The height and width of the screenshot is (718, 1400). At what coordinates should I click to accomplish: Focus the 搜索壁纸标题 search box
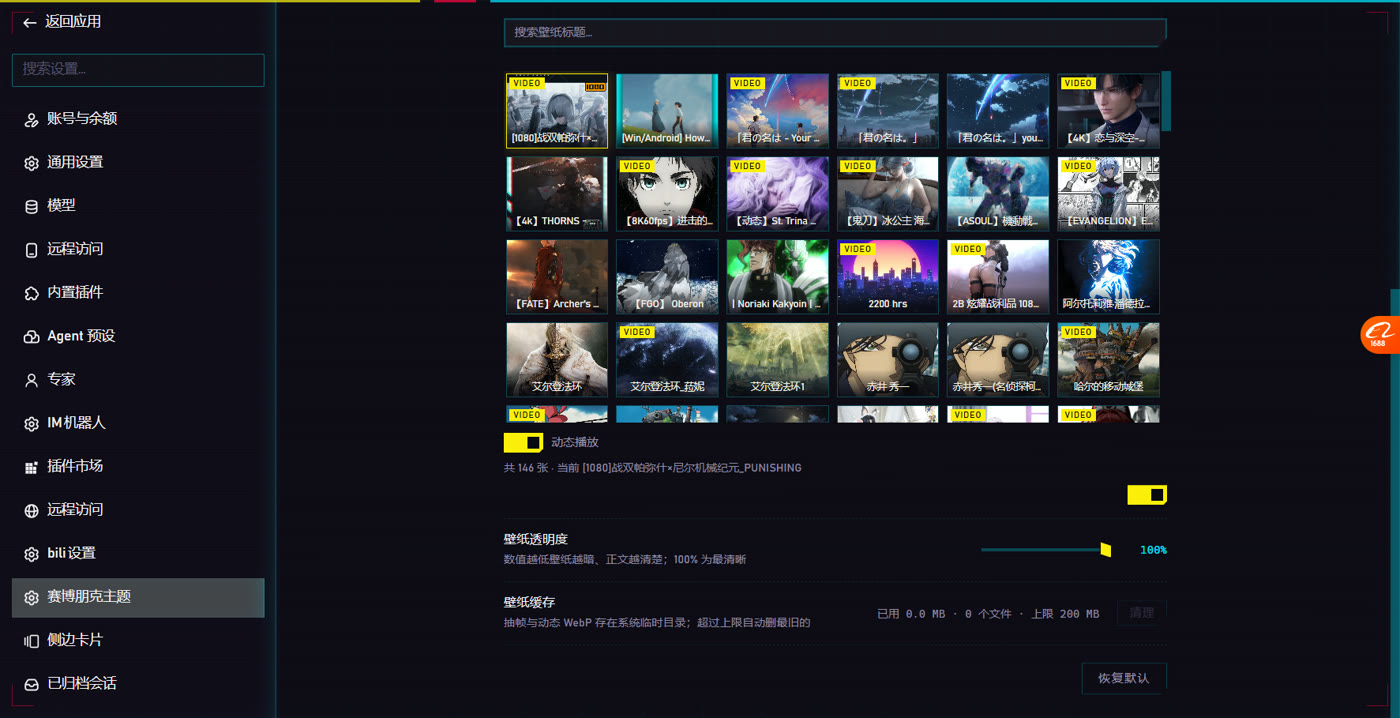(835, 33)
